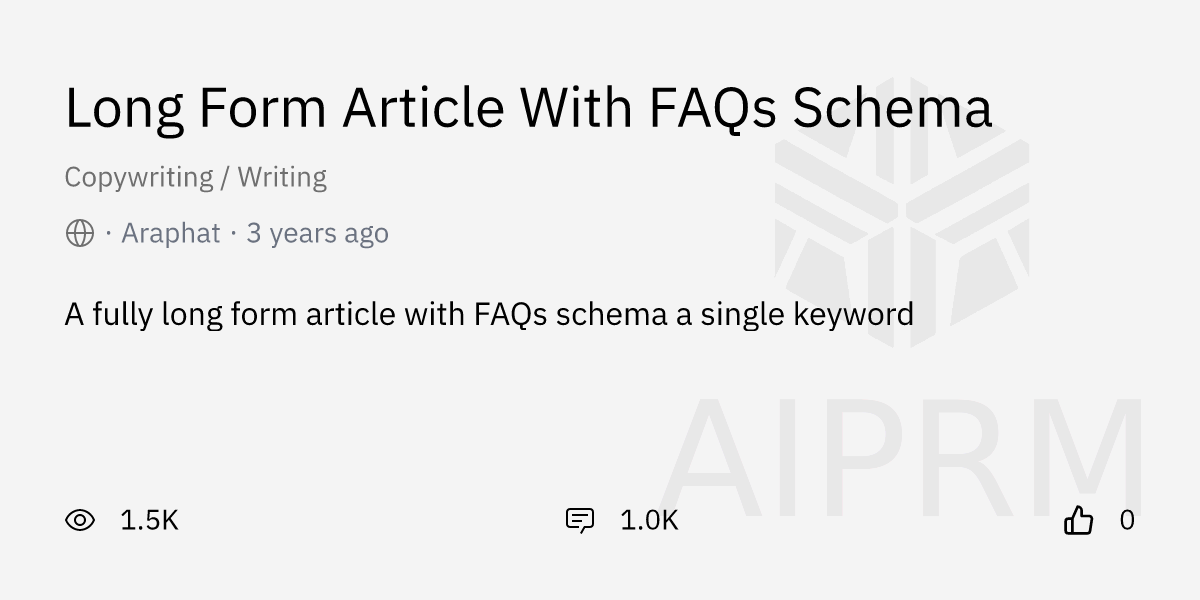
Task: Click the 3 years ago timestamp
Action: pos(317,234)
